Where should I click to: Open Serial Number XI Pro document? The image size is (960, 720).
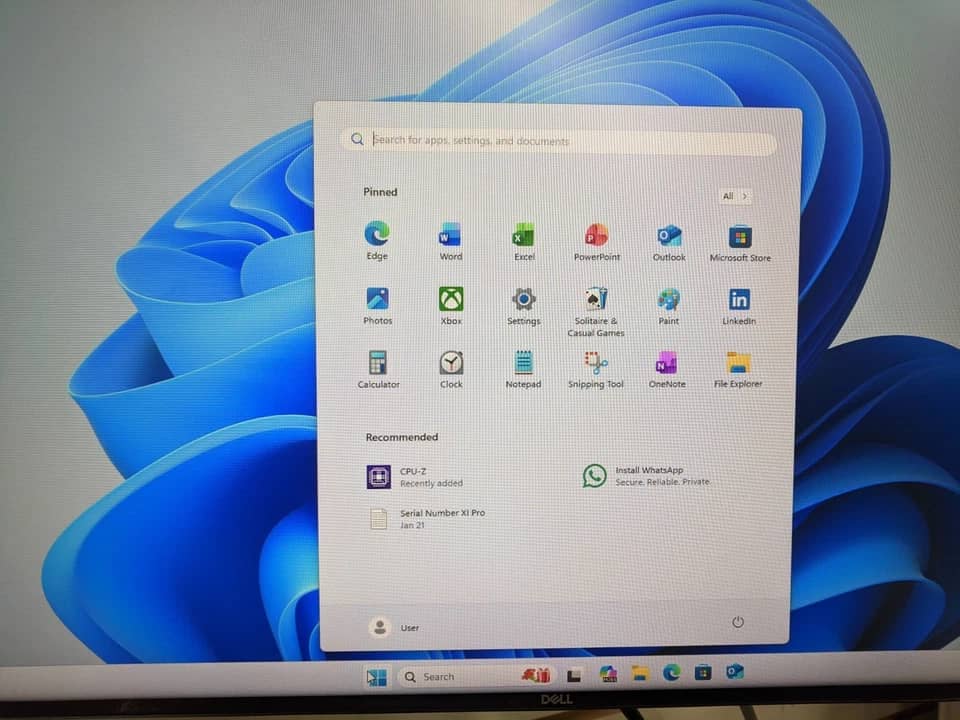(427, 519)
